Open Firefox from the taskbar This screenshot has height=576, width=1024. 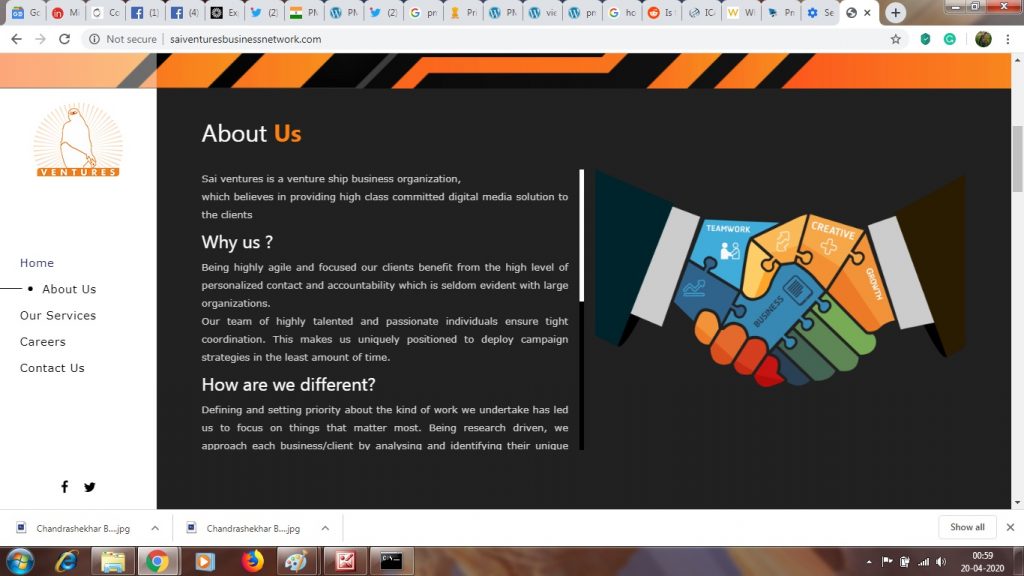click(x=252, y=561)
